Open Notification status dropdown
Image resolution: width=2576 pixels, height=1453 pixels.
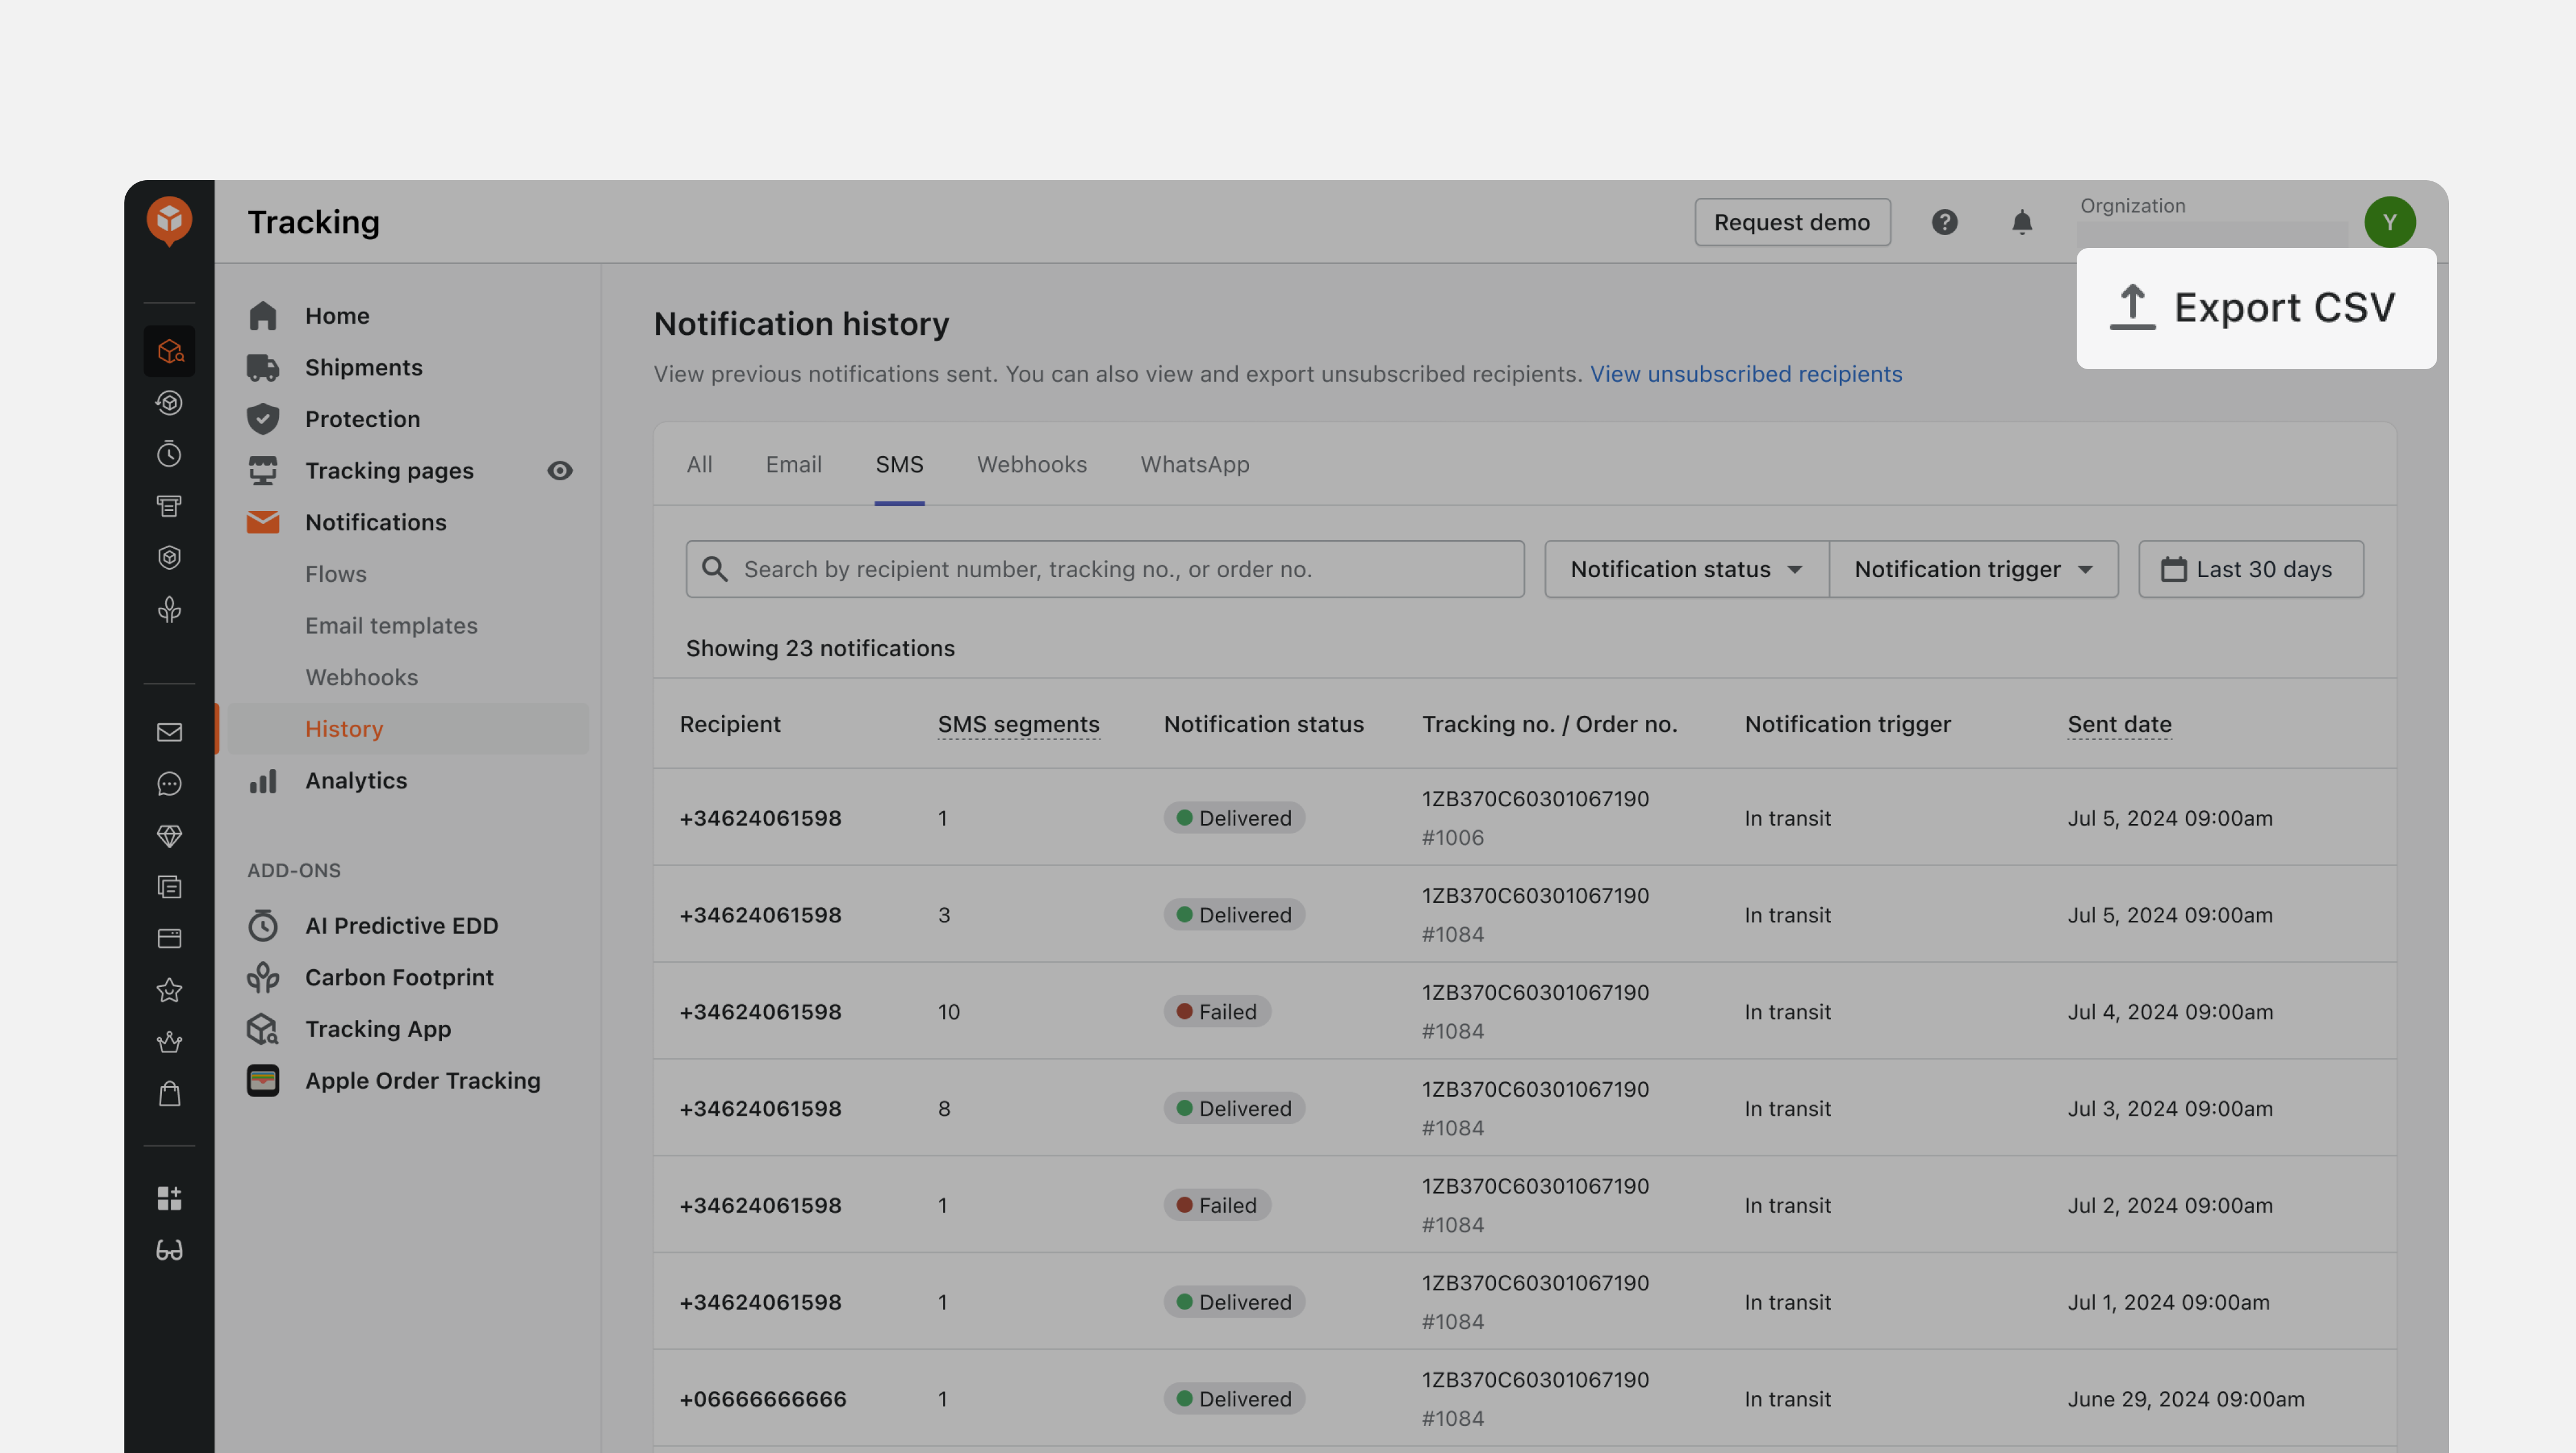pyautogui.click(x=1686, y=569)
